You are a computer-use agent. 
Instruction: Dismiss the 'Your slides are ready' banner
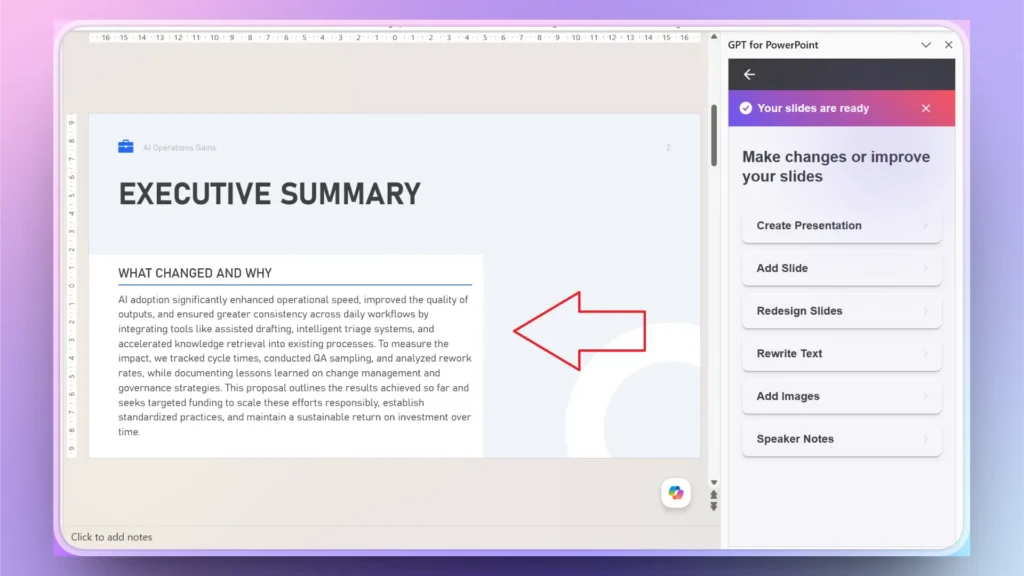pyautogui.click(x=925, y=108)
